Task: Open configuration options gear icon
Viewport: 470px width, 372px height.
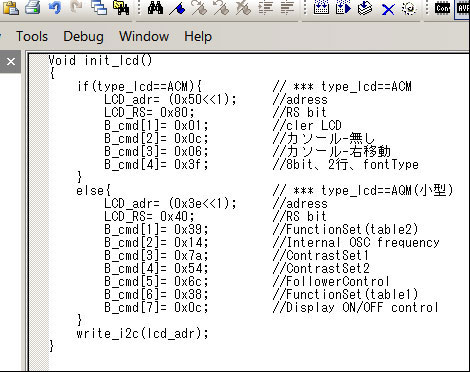Action: click(x=409, y=8)
